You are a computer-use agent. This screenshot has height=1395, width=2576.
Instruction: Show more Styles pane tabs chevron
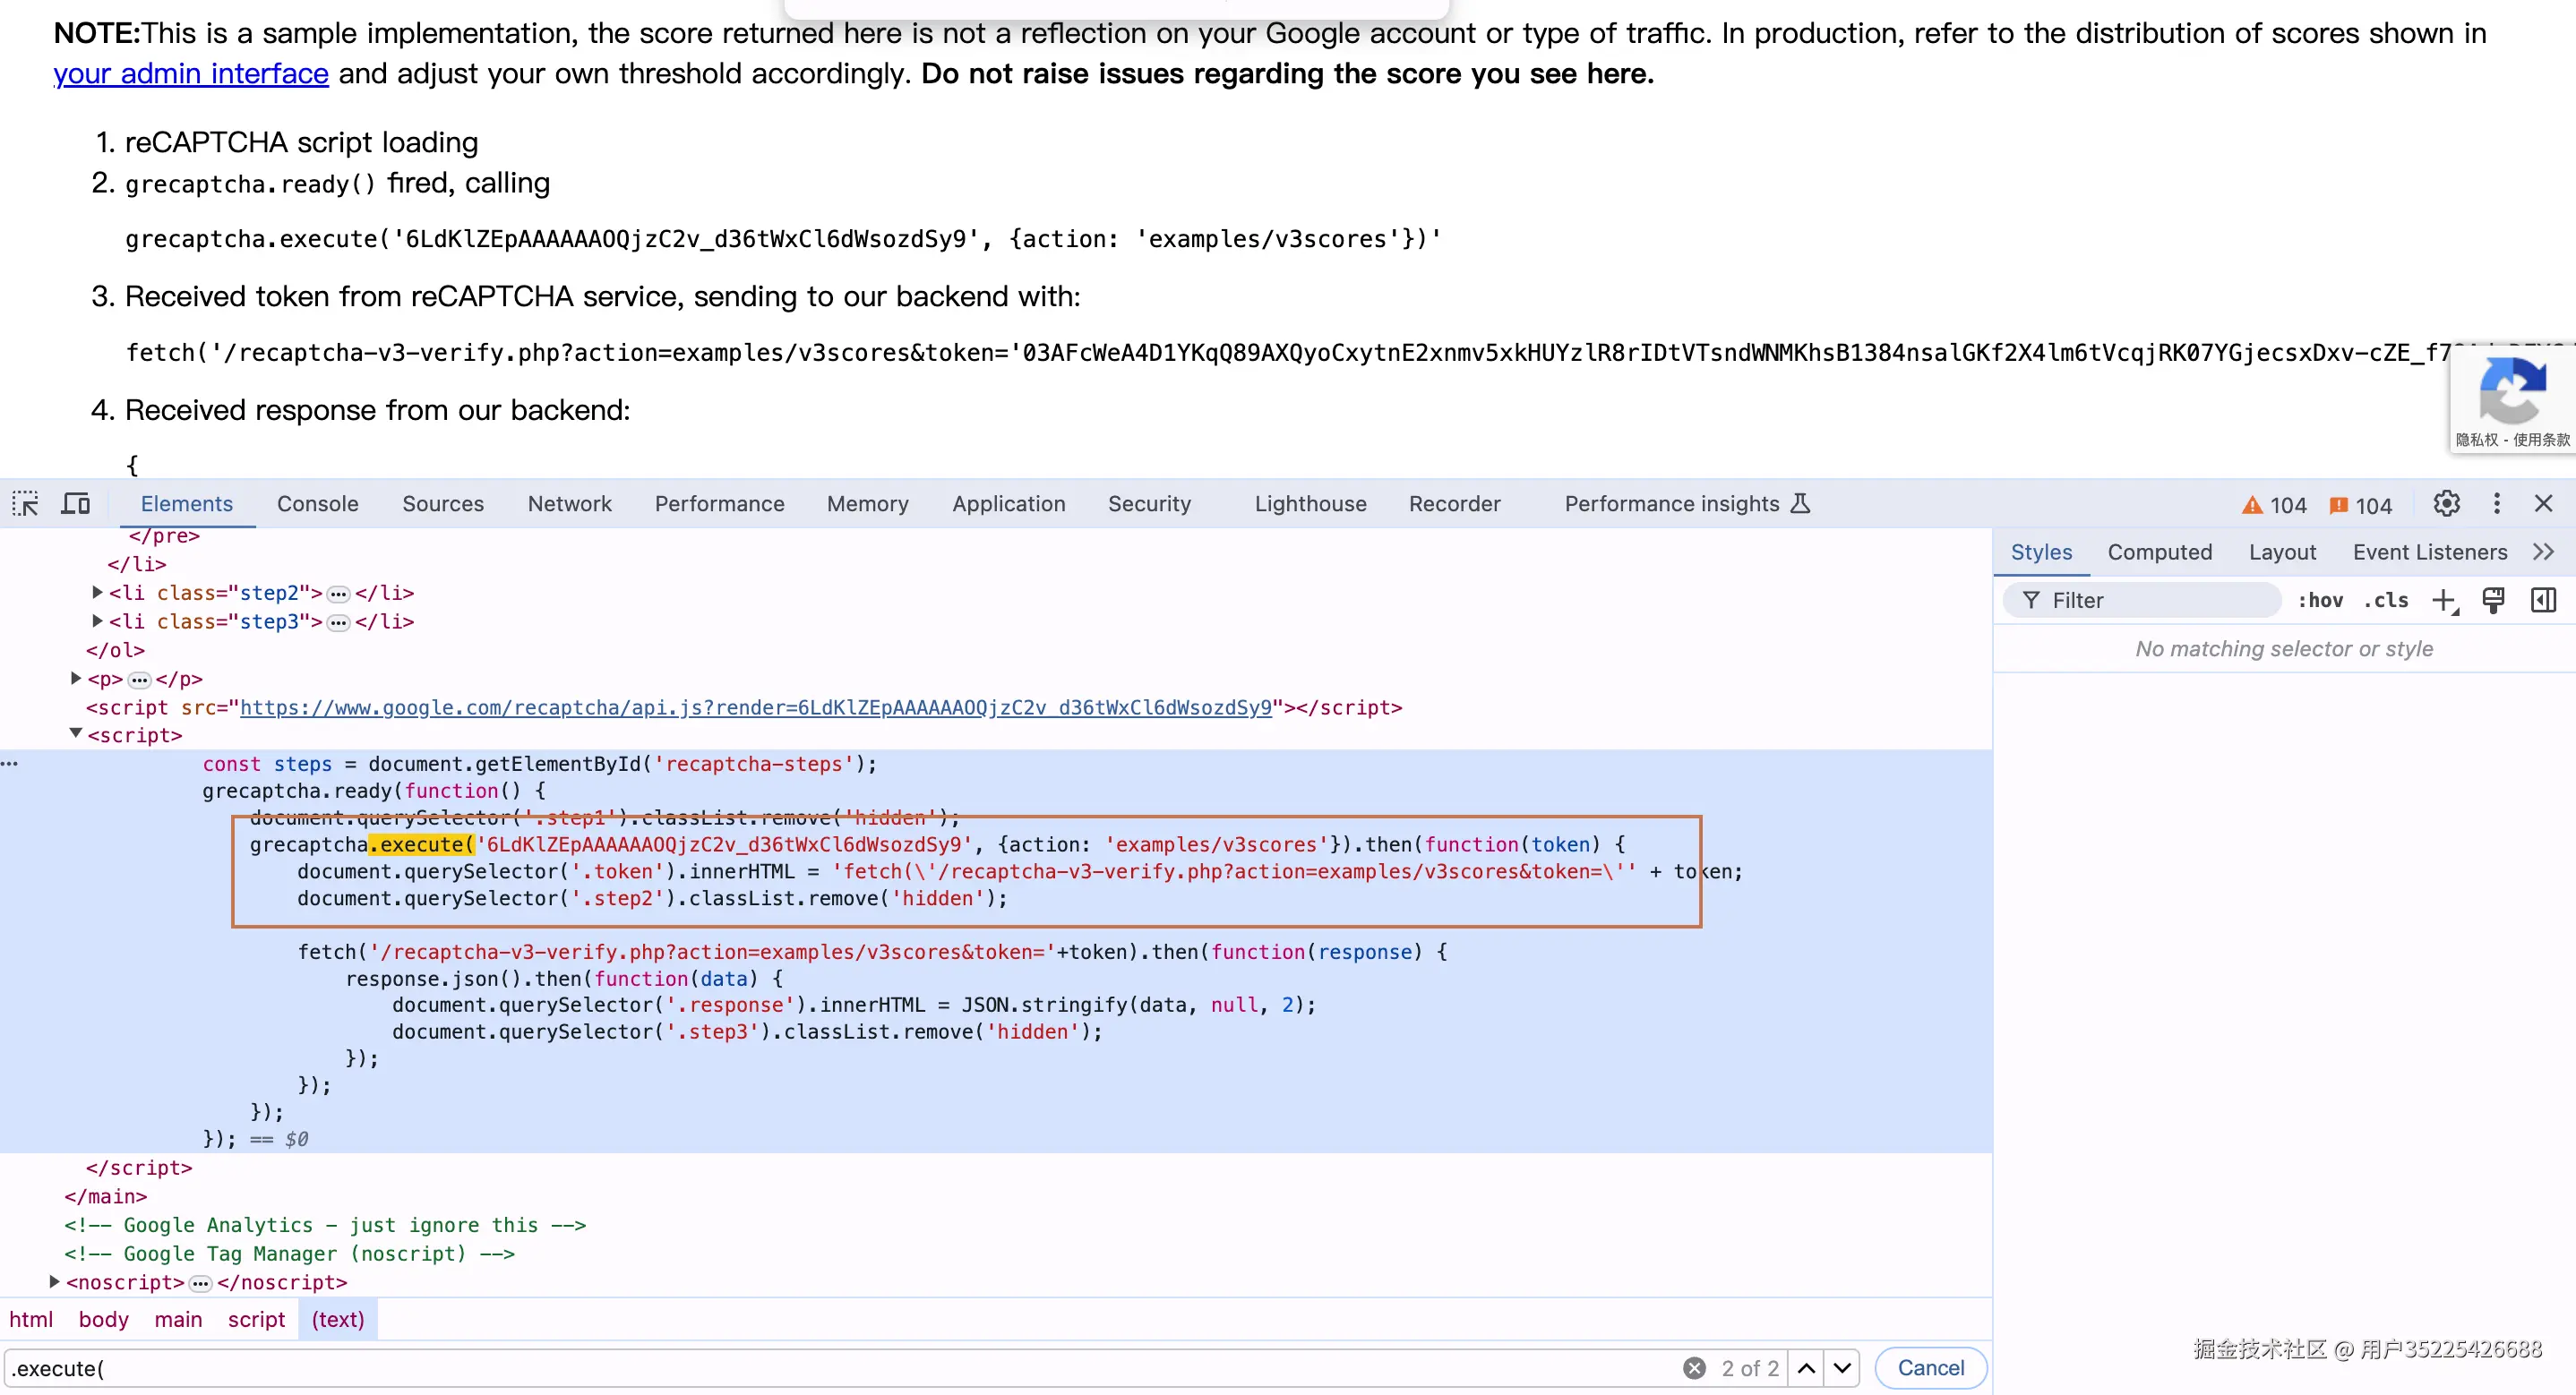(x=2544, y=553)
